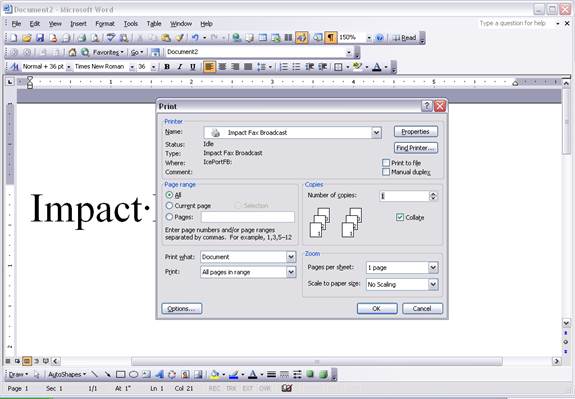Enable the Print to file checkbox
Viewport: 575px width, 399px height.
tap(386, 162)
